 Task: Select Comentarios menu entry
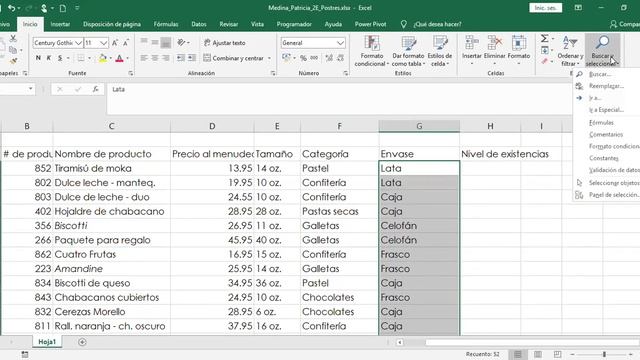click(x=606, y=134)
